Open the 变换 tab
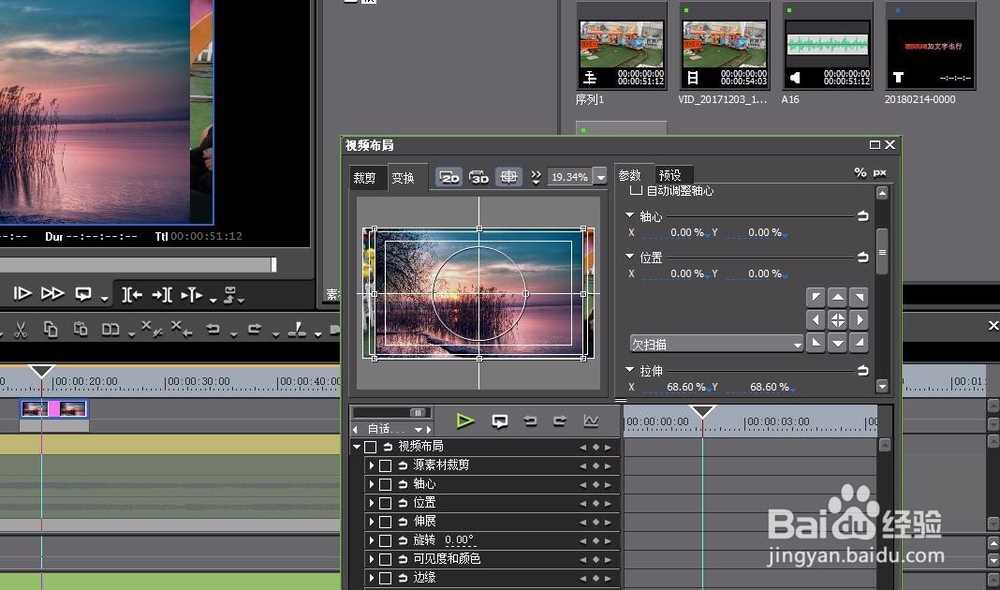Screen dimensions: 1000x590 pyautogui.click(x=403, y=178)
